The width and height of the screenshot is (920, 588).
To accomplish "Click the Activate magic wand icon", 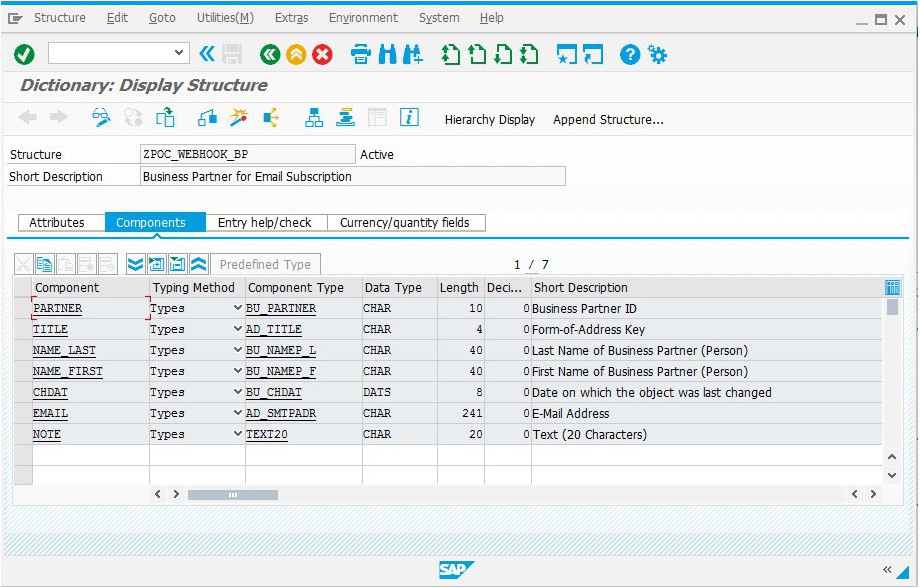I will point(239,117).
